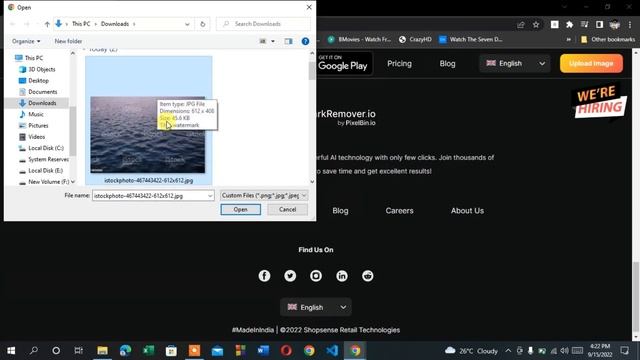Change view mode icon in dialog
Screen dimensions: 640x360
click(263, 41)
